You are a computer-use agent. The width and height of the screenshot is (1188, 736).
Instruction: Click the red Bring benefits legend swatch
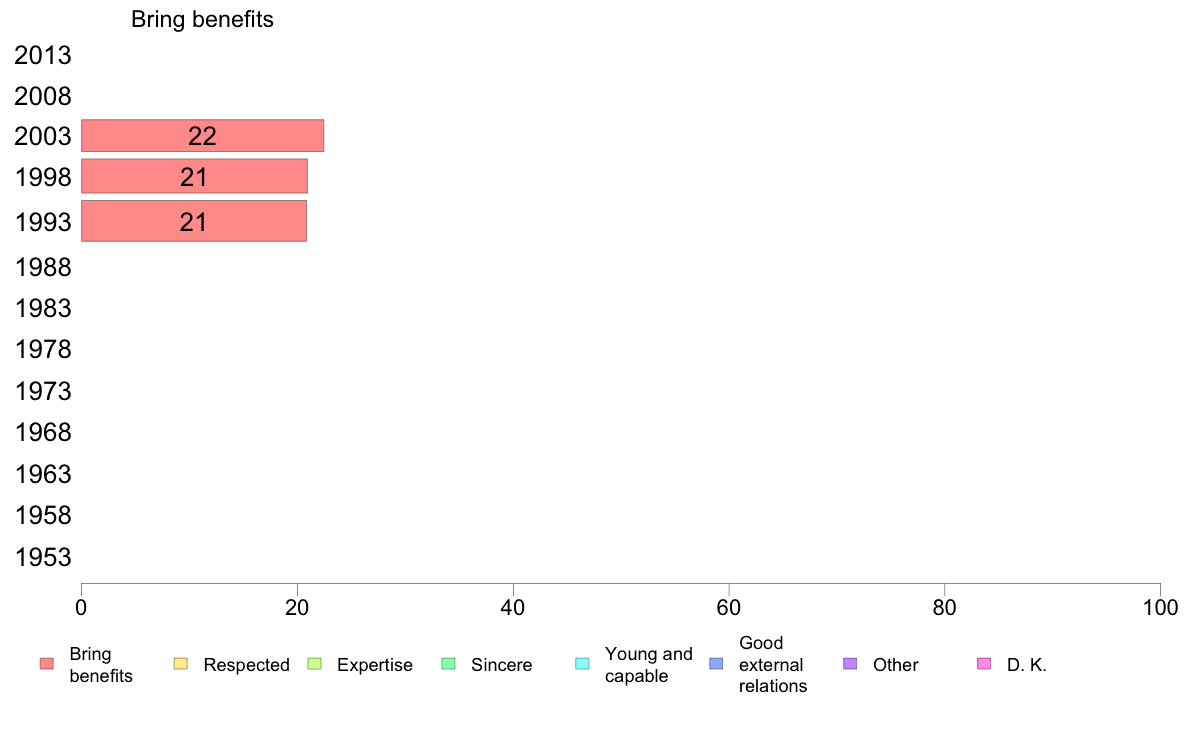tap(47, 664)
